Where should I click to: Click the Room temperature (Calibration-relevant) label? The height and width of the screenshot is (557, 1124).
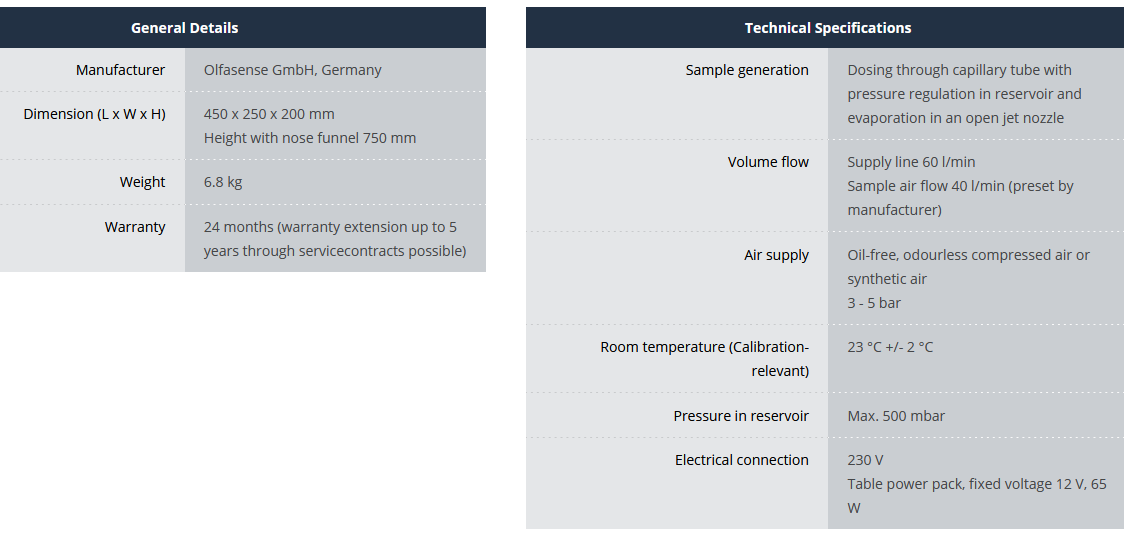pos(705,359)
